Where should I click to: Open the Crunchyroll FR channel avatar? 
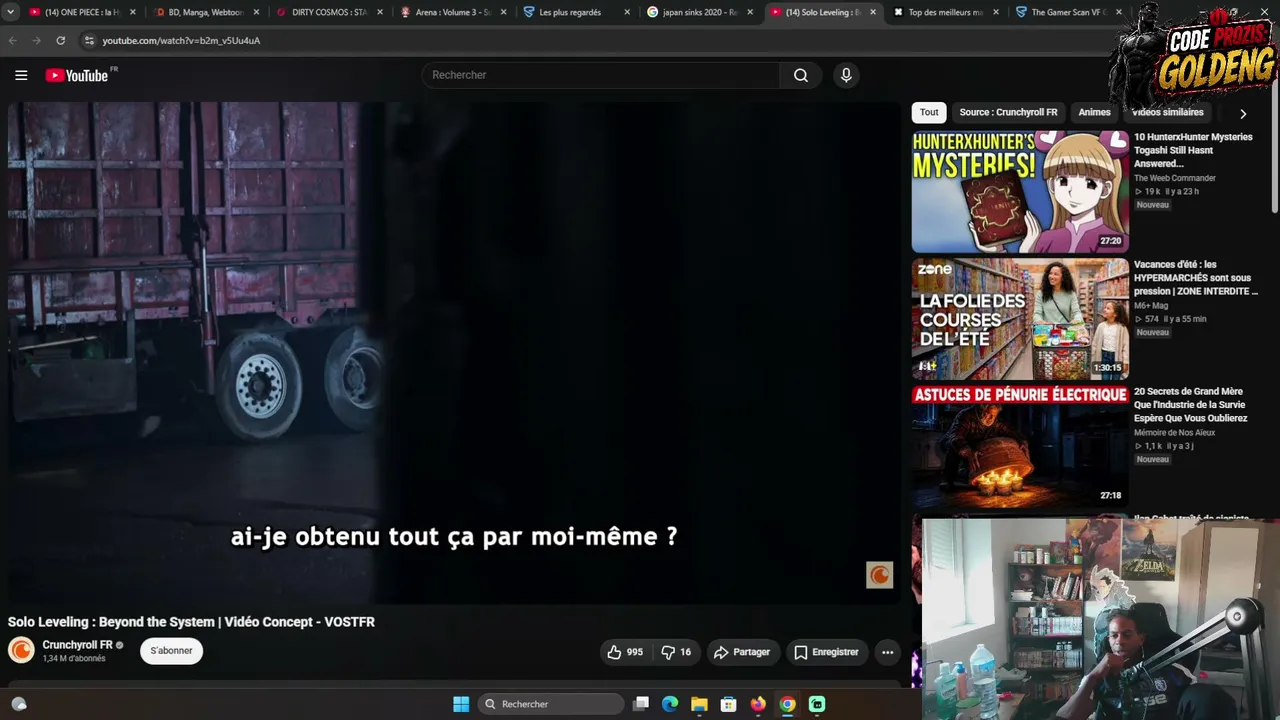tap(21, 650)
